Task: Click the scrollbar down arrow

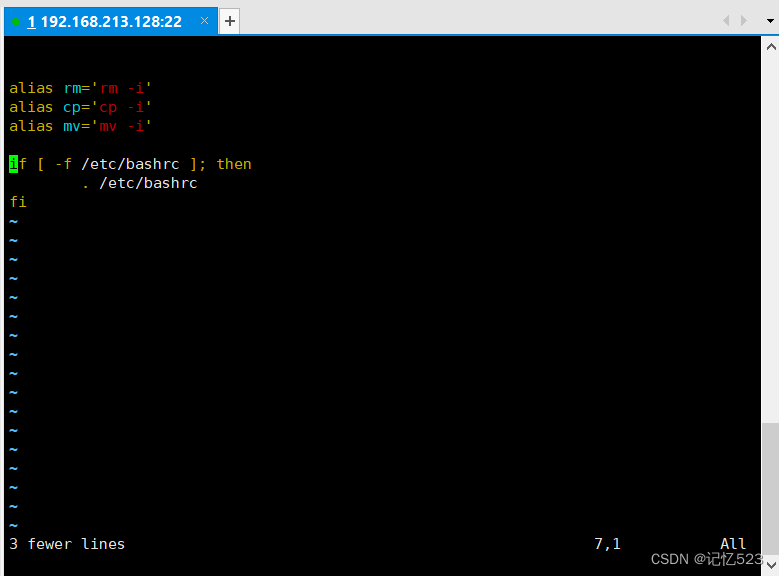Action: [x=771, y=565]
